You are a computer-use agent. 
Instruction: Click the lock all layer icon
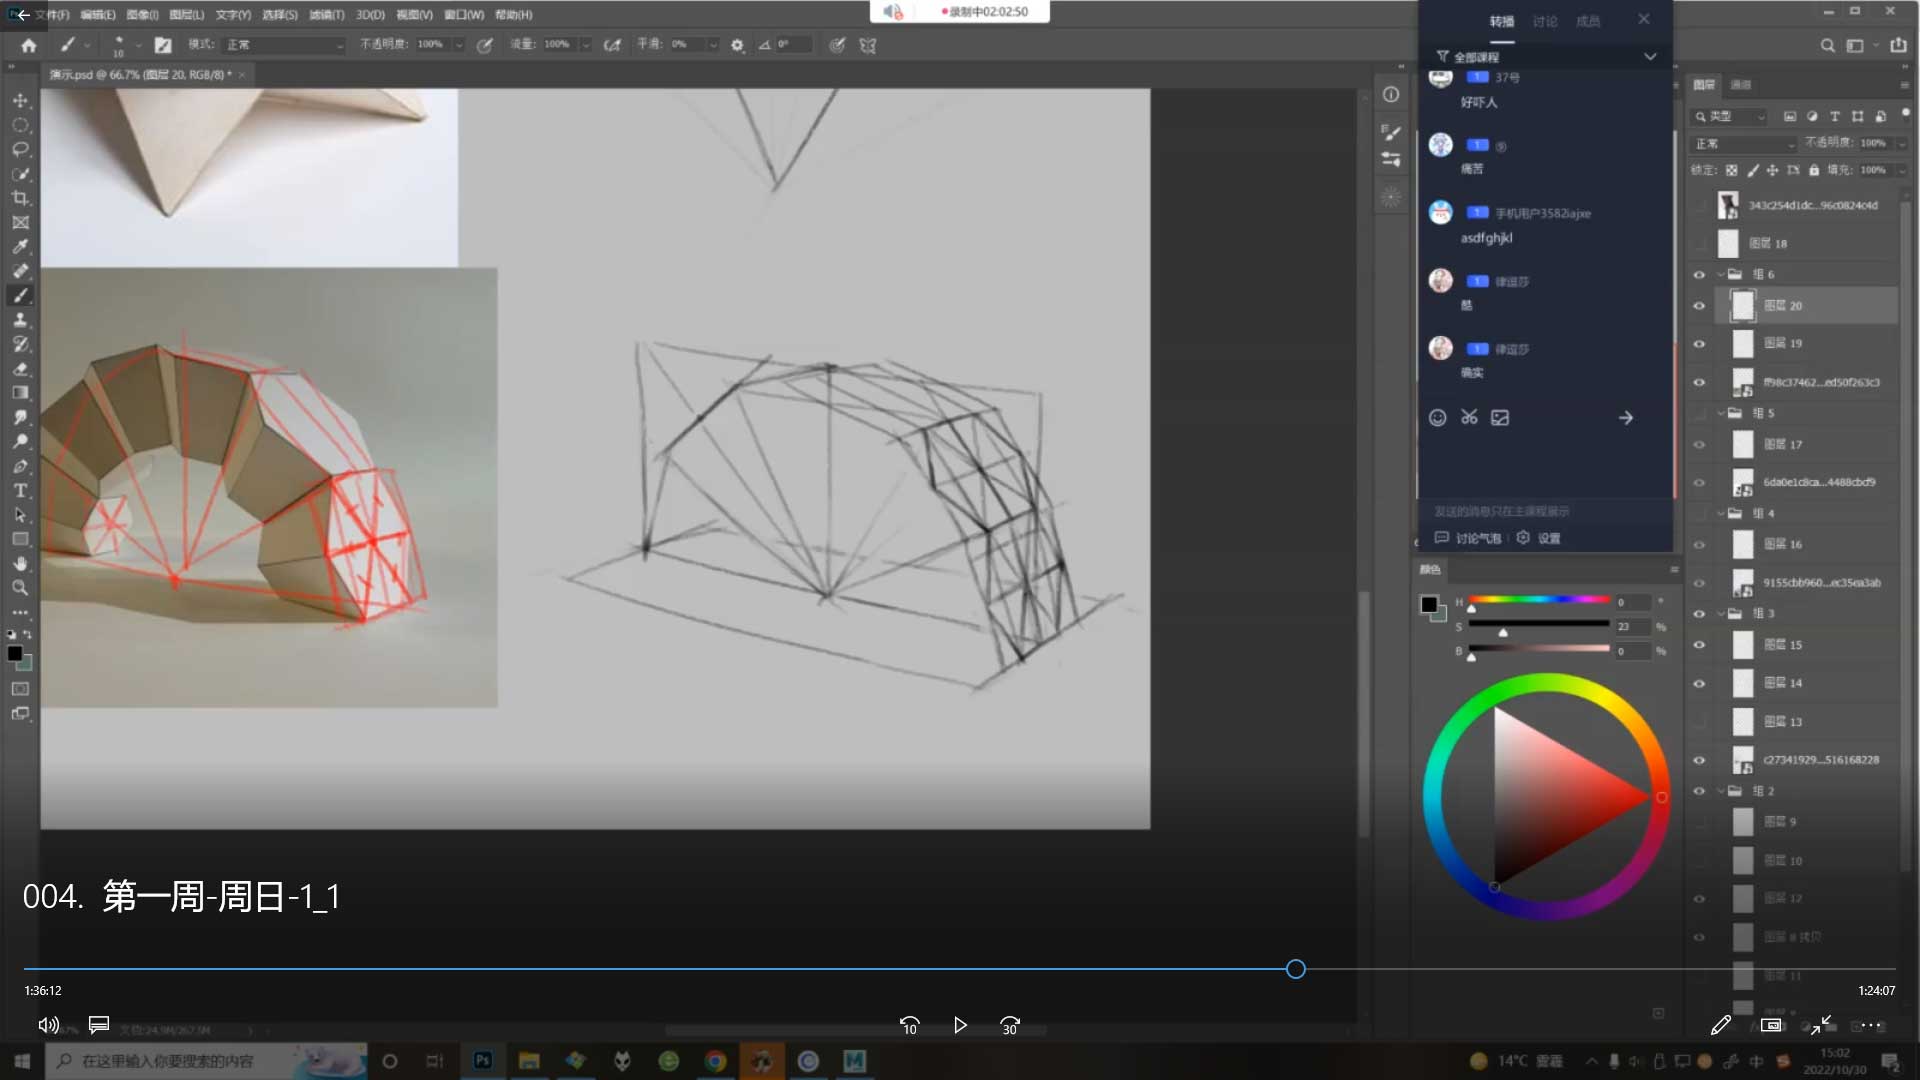[x=1814, y=170]
